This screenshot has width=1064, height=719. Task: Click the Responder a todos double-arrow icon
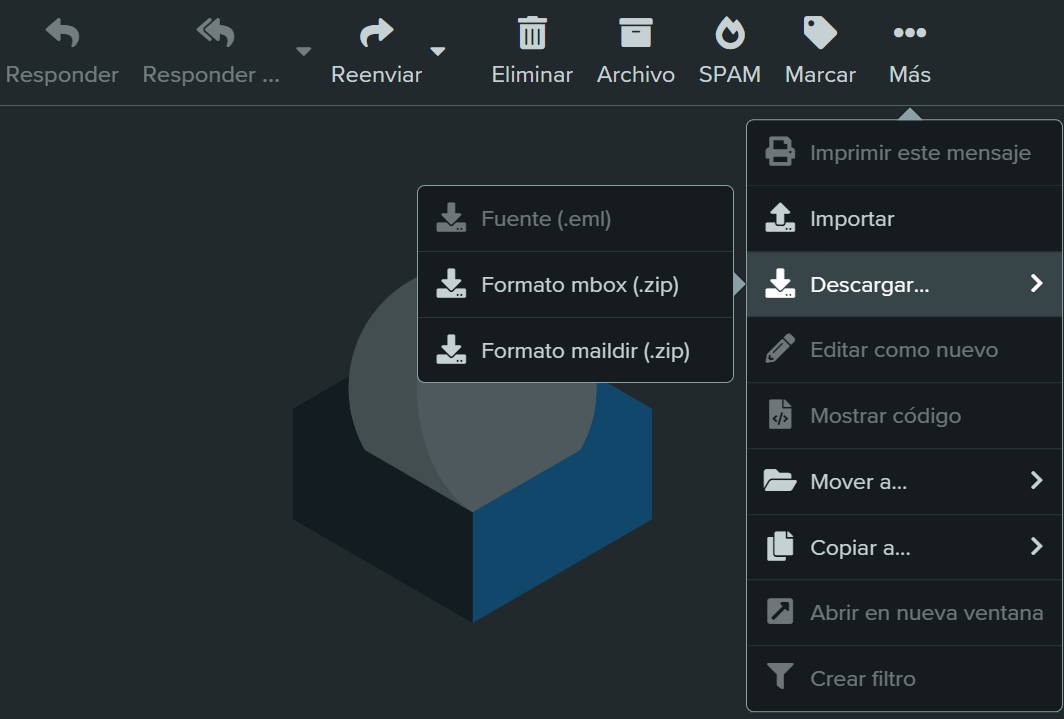pos(215,33)
